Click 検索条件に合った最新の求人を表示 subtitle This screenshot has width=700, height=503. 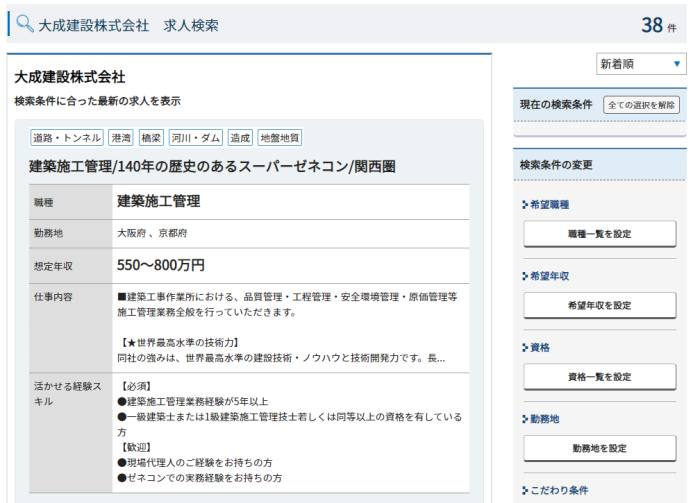coord(97,101)
